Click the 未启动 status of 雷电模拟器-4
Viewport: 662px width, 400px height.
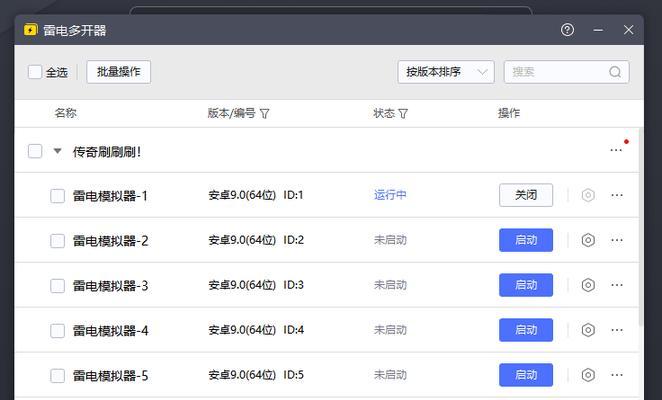[390, 330]
